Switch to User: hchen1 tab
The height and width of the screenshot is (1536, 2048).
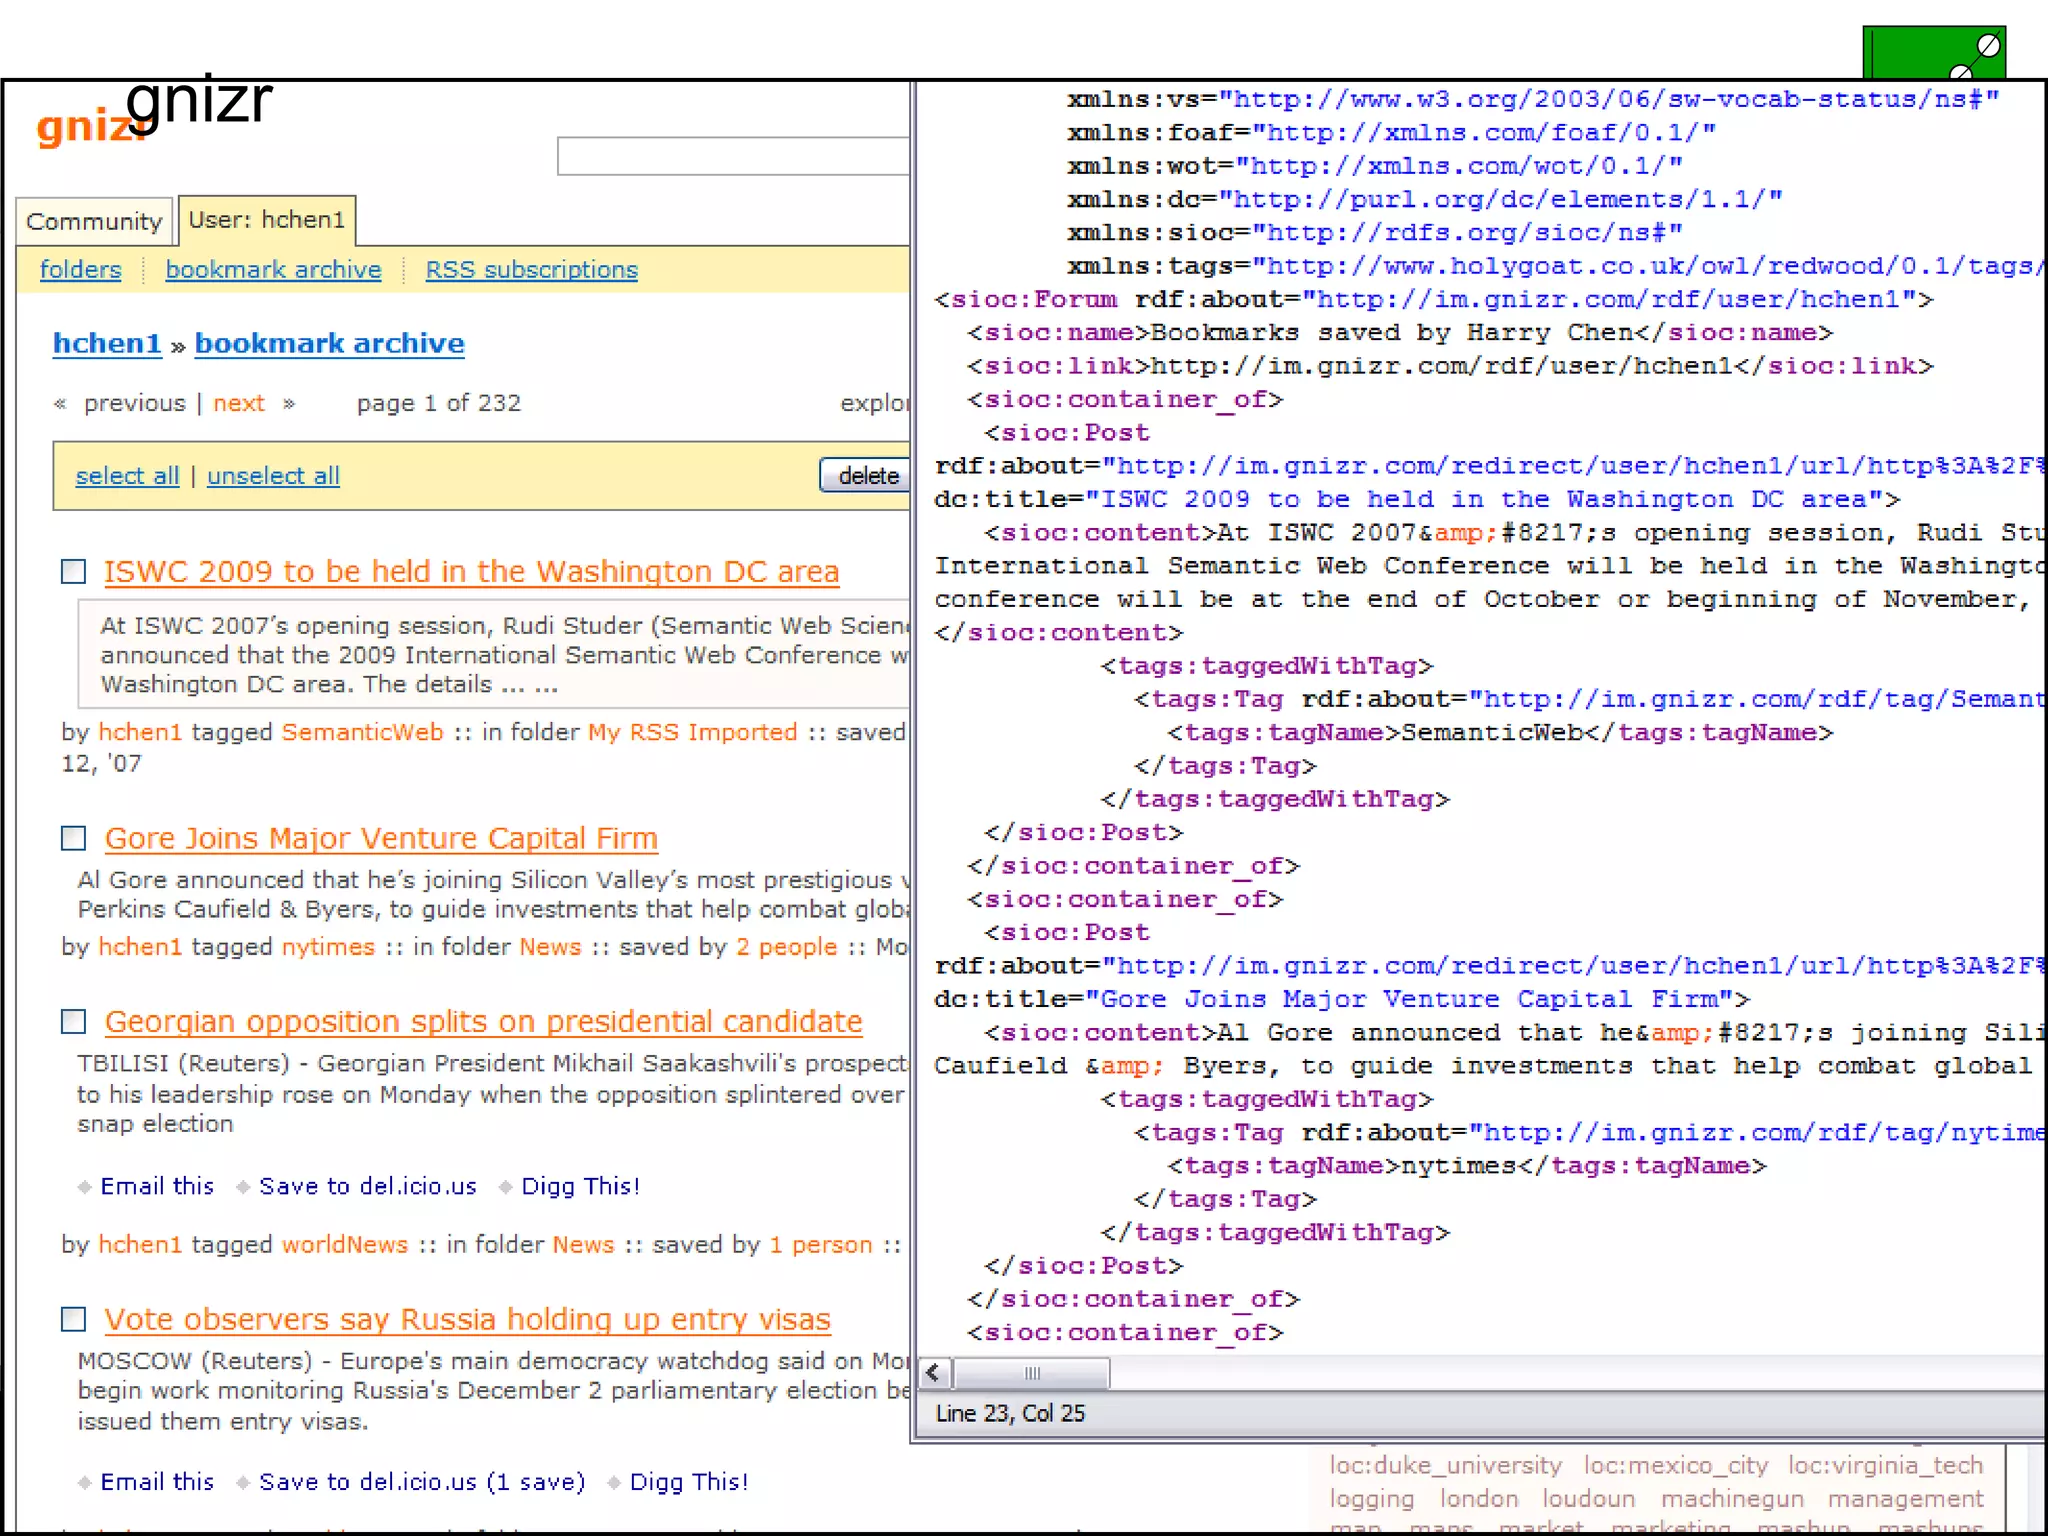pos(266,220)
